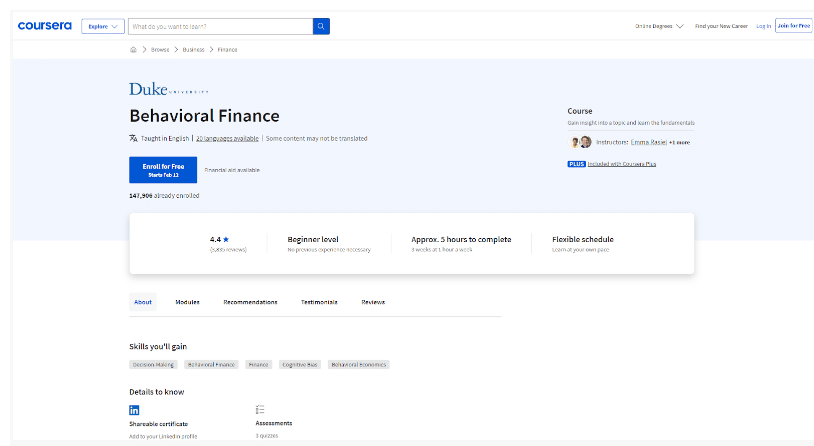The height and width of the screenshot is (446, 814).
Task: Open the 20 languages available link
Action: tap(227, 139)
